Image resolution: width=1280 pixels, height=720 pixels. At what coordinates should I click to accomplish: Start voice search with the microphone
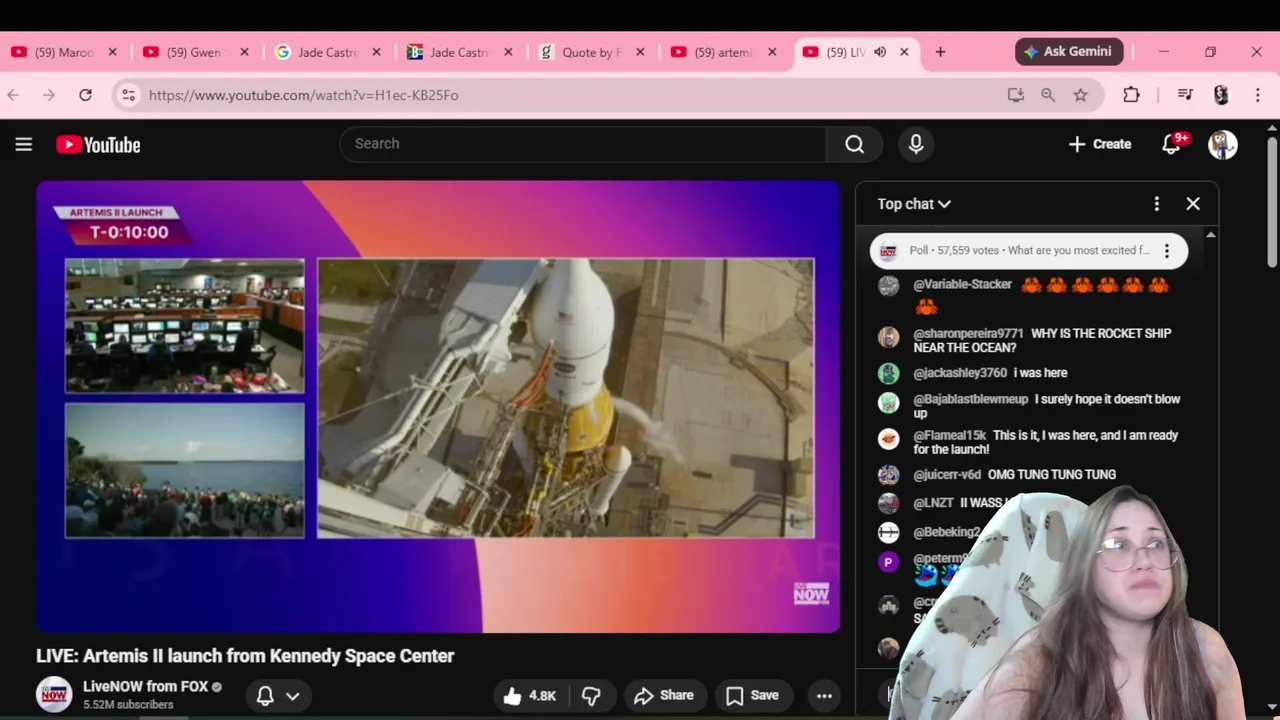pos(916,144)
